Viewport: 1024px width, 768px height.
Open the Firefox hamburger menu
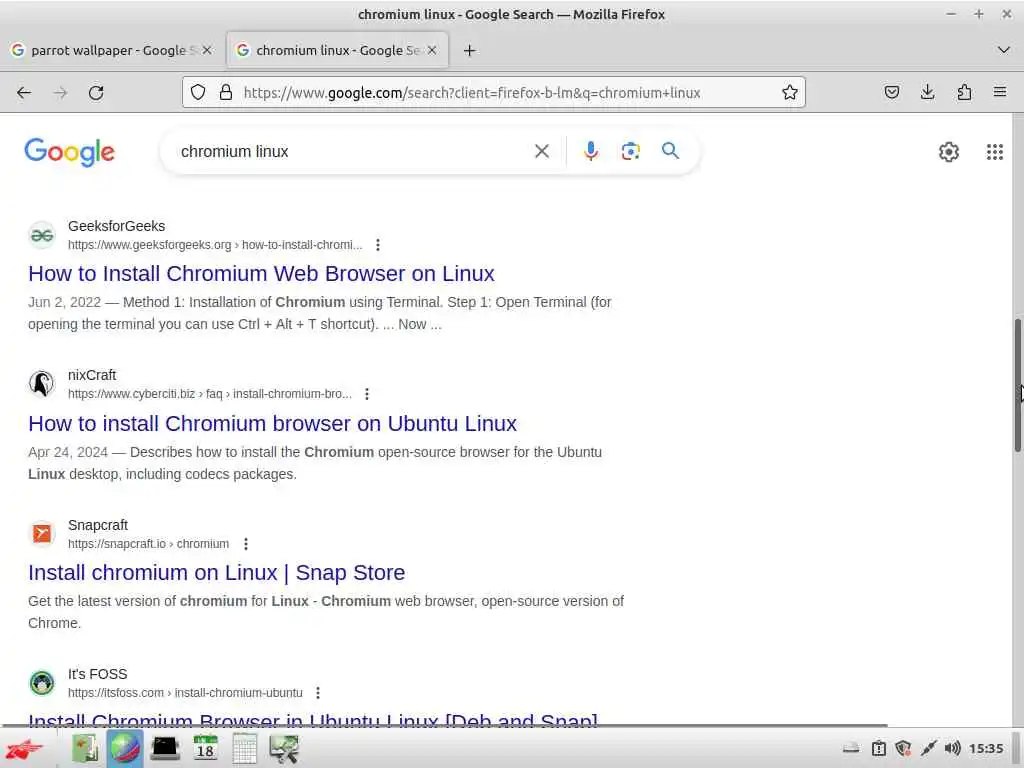pos(1000,92)
